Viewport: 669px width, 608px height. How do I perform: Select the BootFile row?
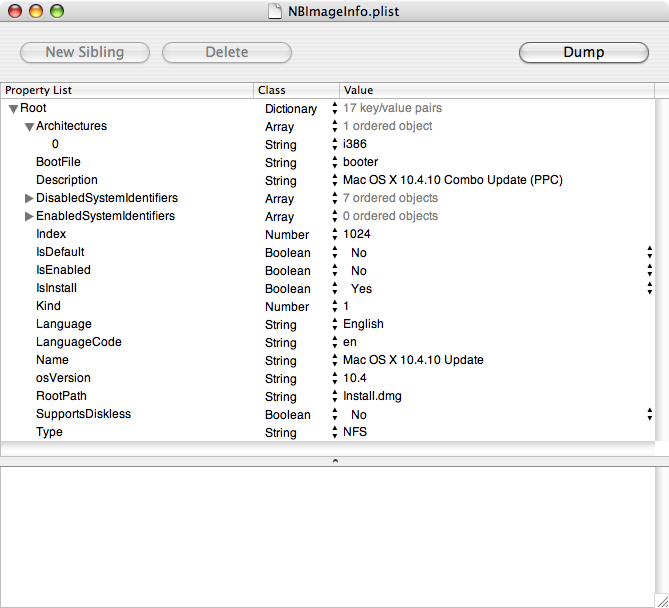pos(328,162)
